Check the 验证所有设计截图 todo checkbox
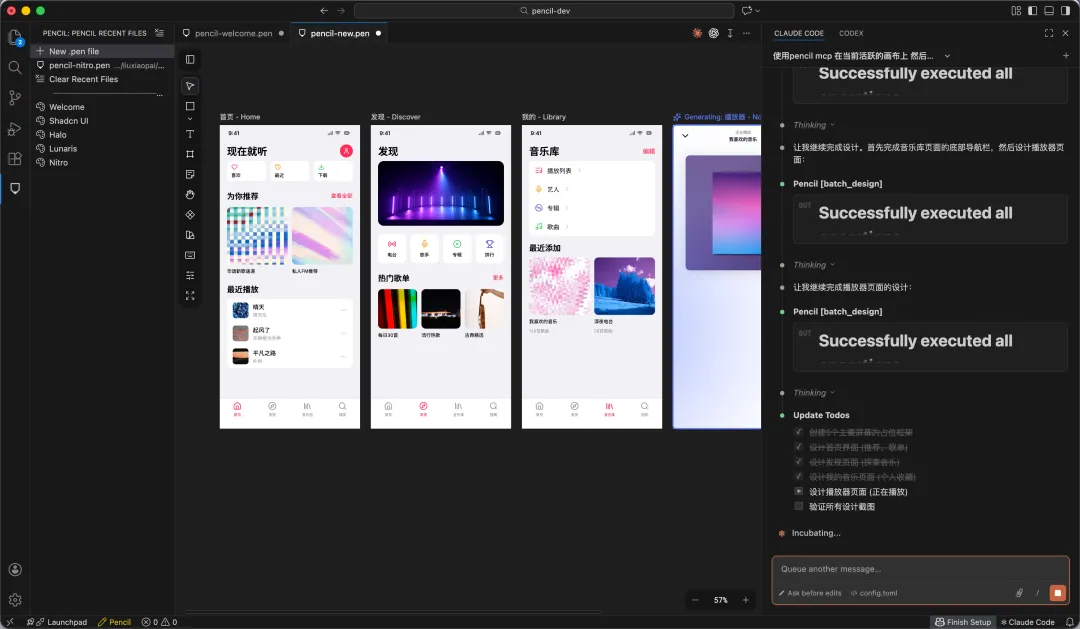This screenshot has height=629, width=1080. coord(798,506)
